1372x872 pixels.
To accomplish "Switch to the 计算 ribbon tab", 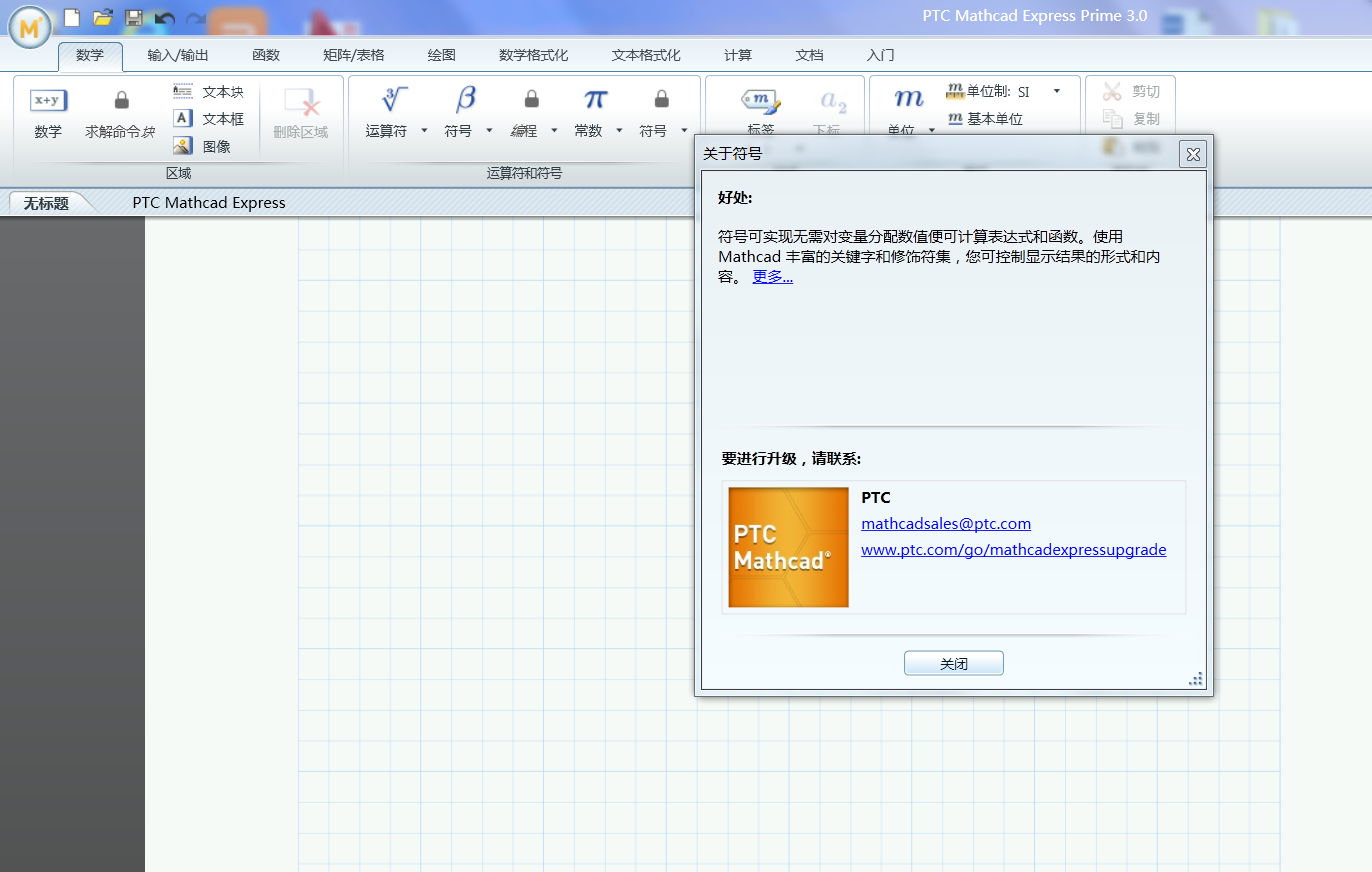I will (x=738, y=56).
